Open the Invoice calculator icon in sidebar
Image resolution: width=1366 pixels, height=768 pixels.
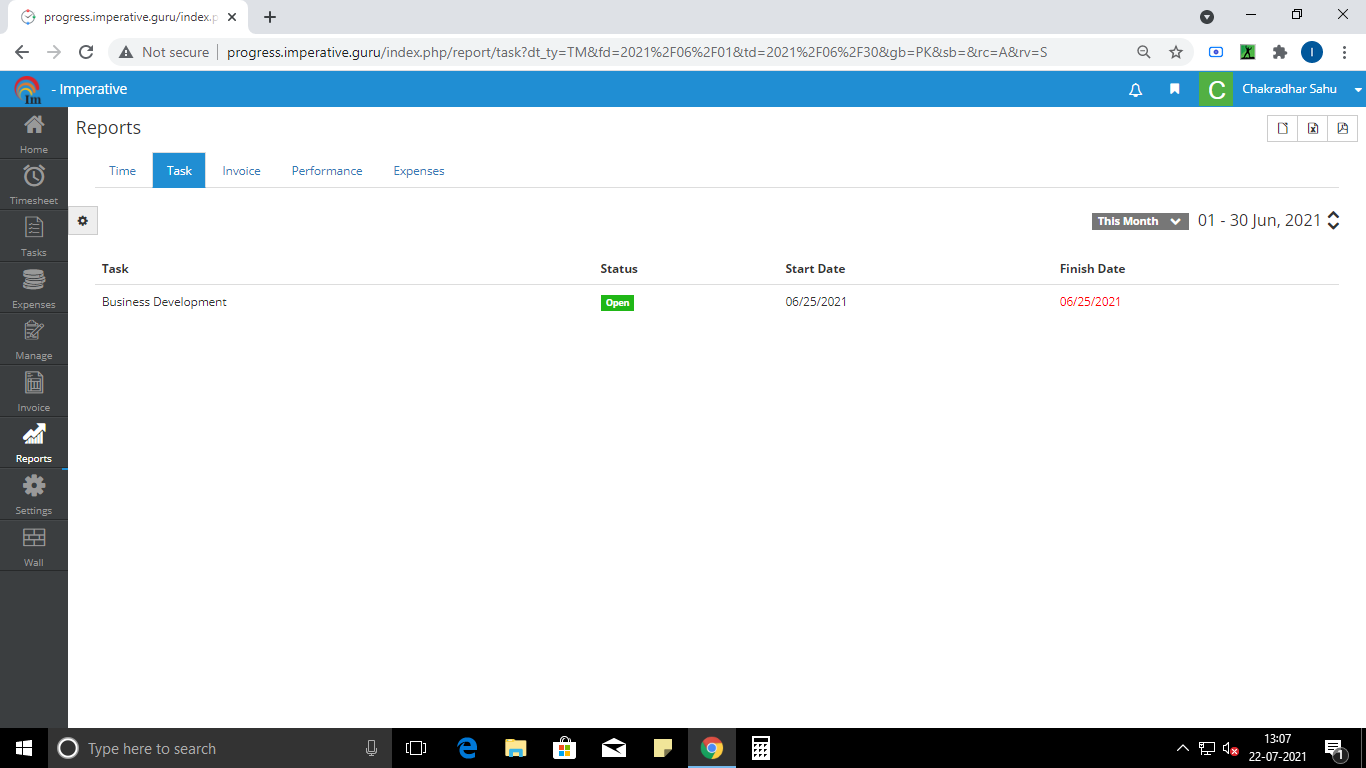click(34, 391)
